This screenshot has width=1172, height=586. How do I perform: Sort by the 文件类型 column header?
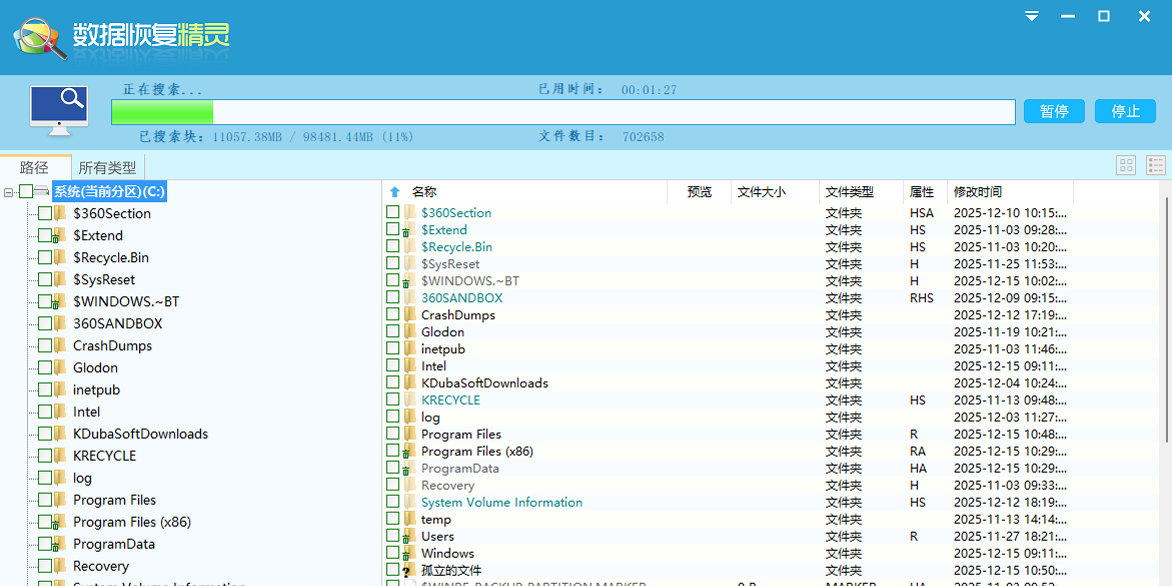click(849, 192)
